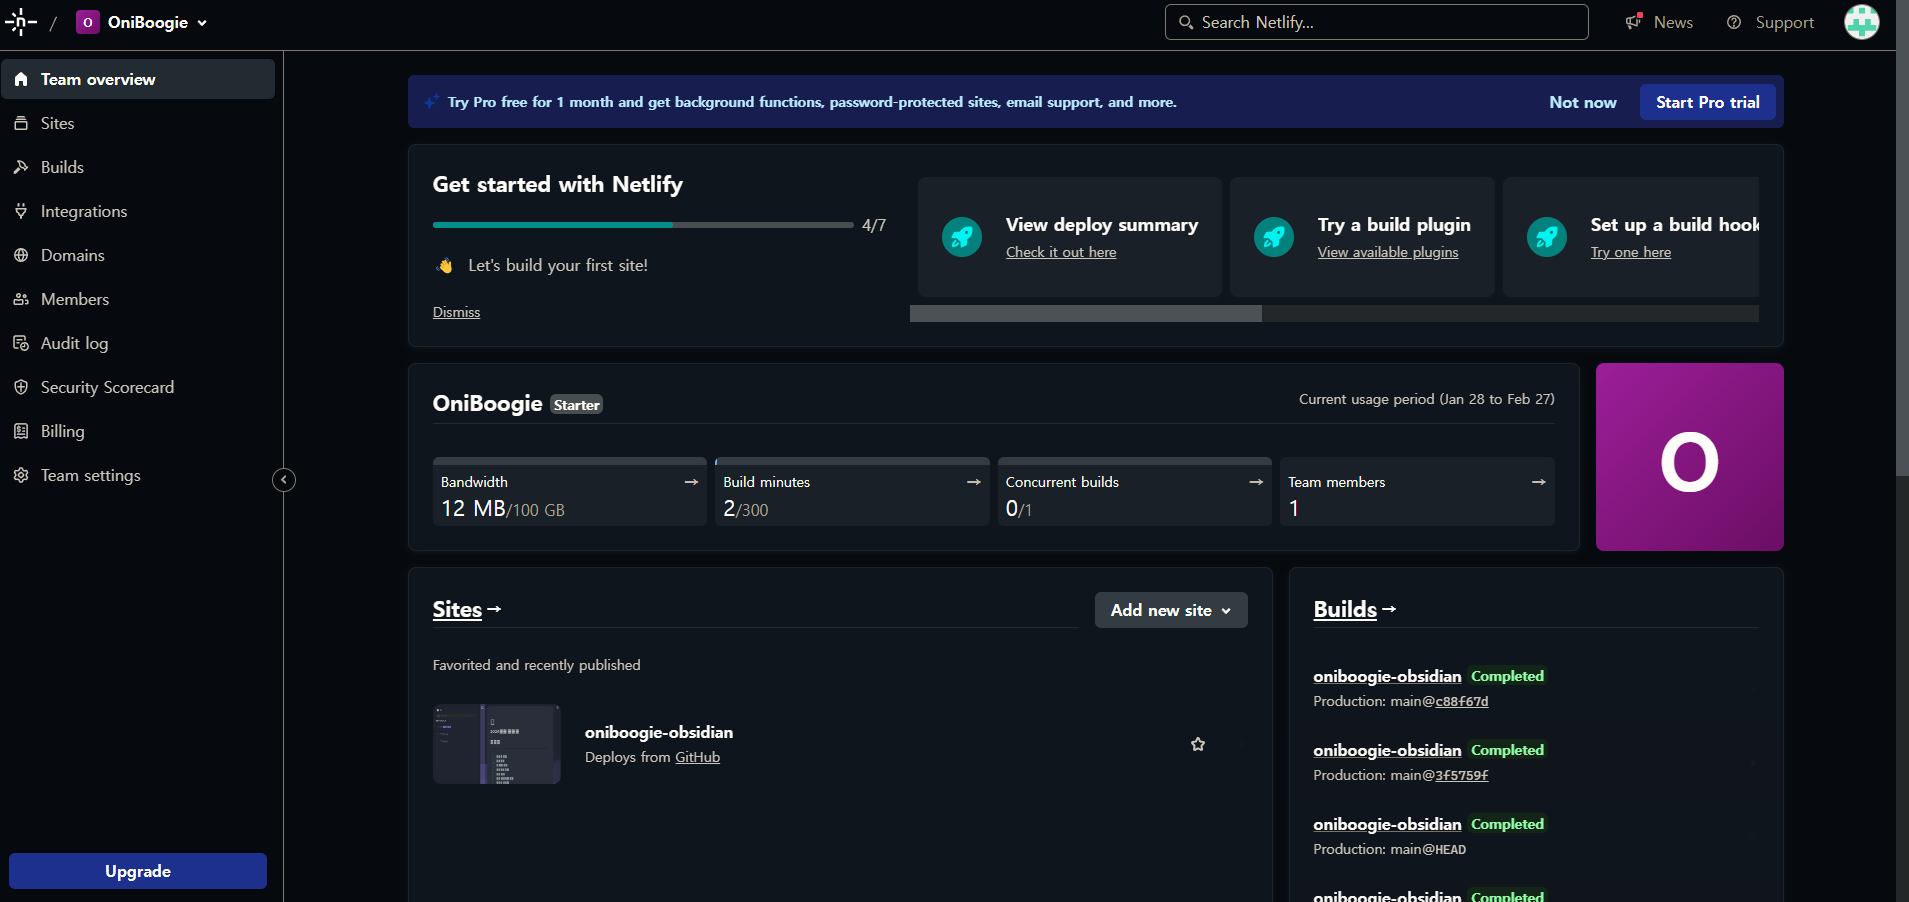Click Start Pro trial button
This screenshot has width=1909, height=902.
click(x=1707, y=102)
